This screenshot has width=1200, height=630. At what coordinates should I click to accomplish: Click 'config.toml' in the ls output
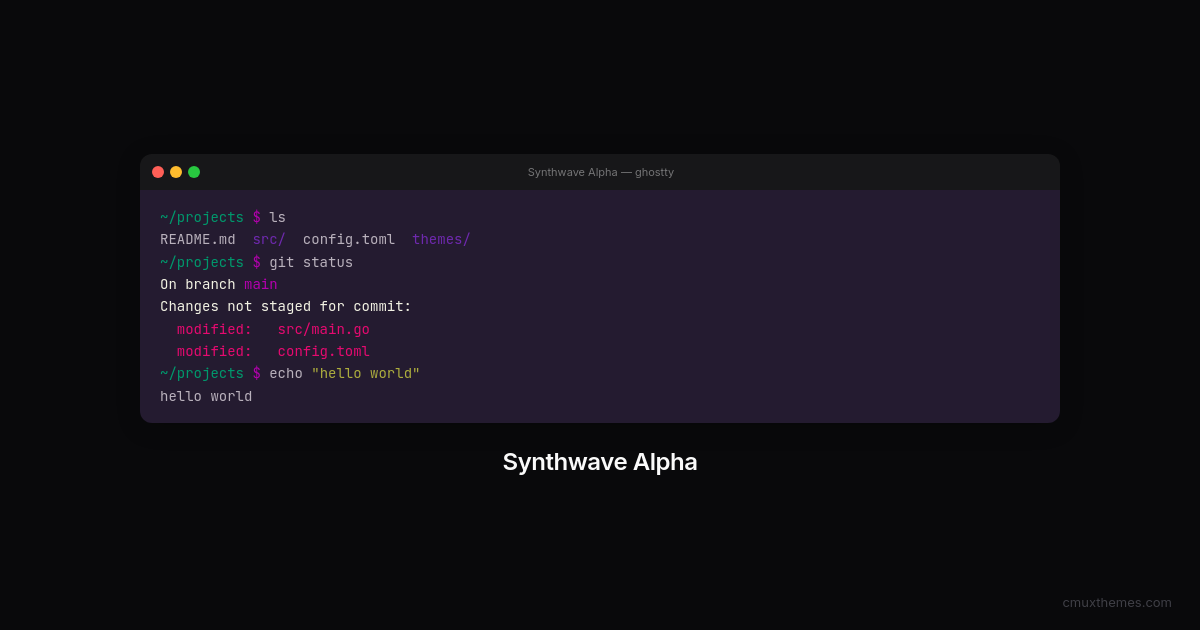pyautogui.click(x=349, y=240)
